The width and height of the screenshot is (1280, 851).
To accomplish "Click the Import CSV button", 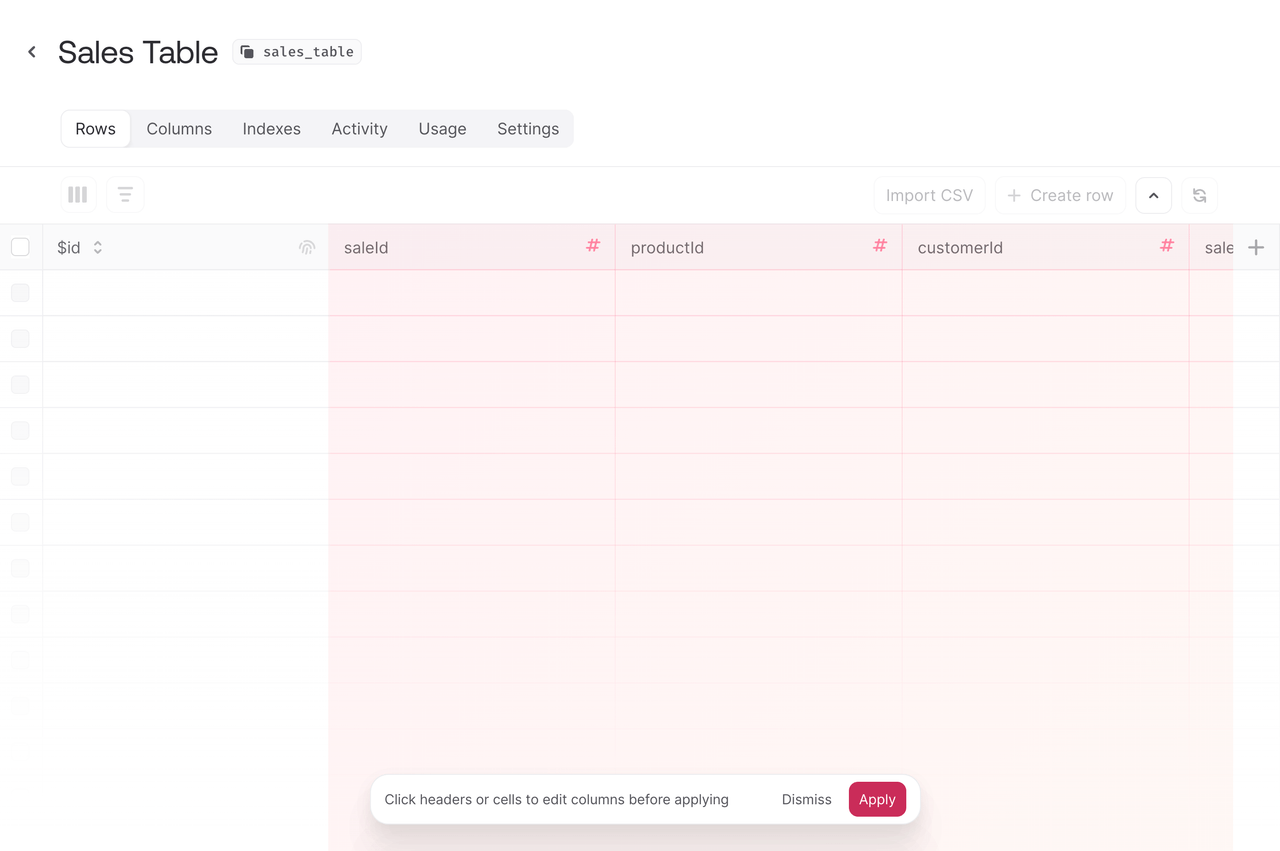I will (929, 196).
